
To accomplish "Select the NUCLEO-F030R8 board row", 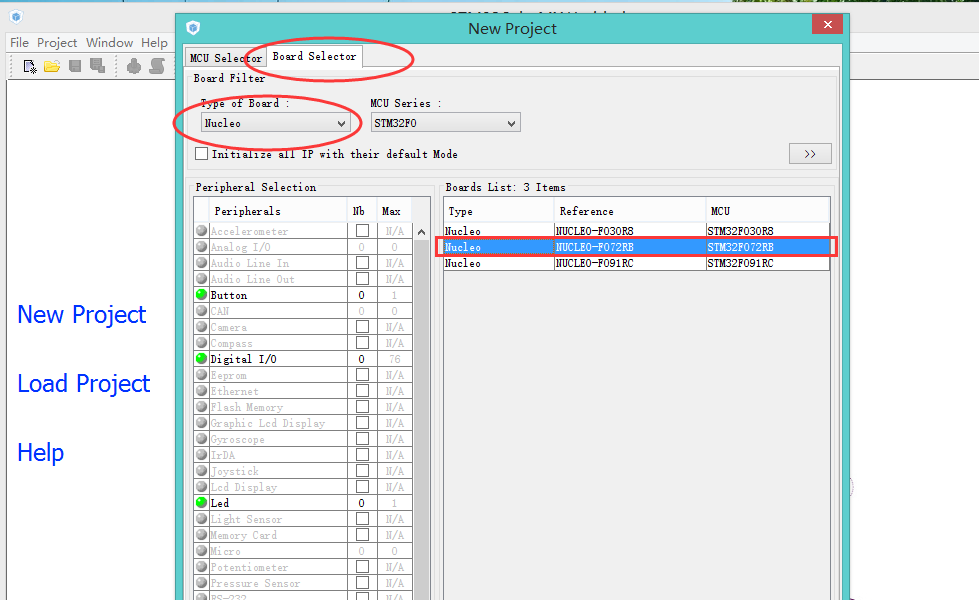I will click(x=637, y=231).
